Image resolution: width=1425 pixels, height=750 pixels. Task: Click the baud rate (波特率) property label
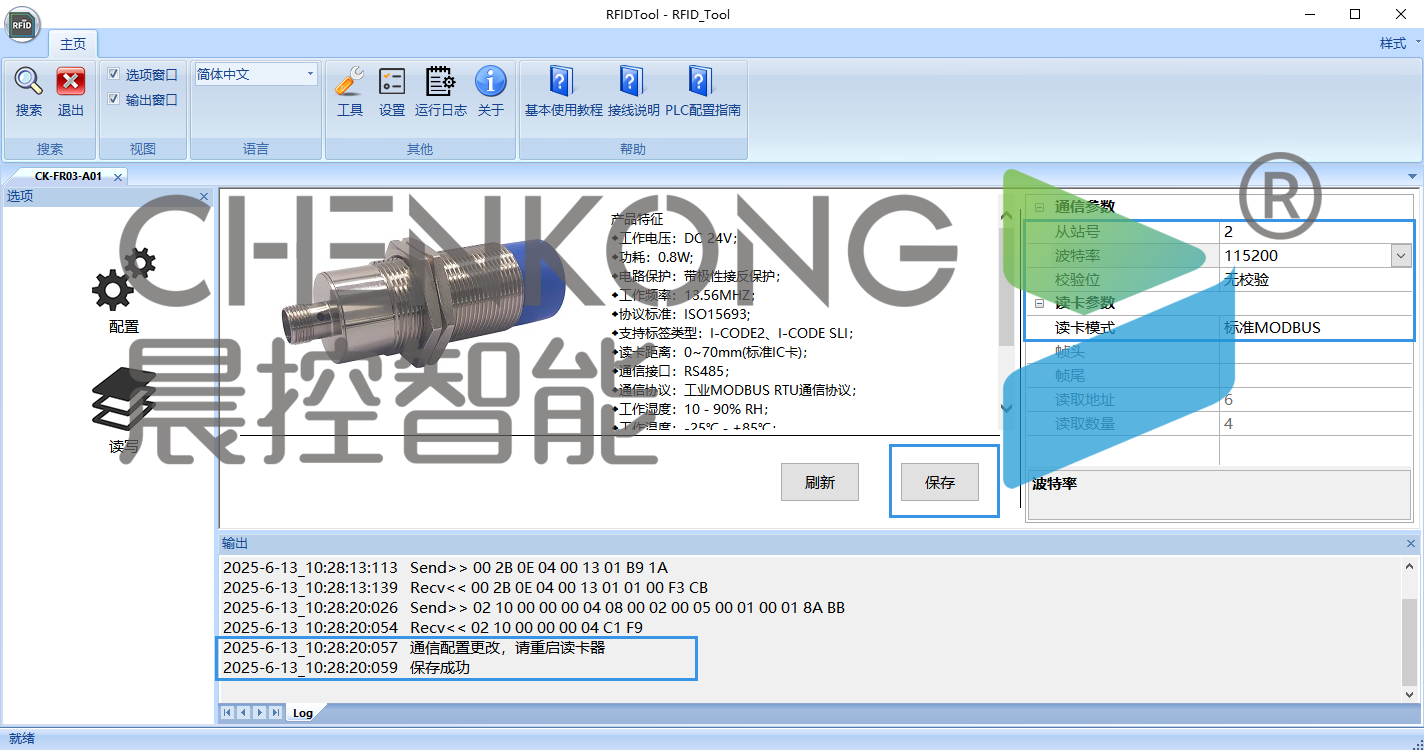1077,255
